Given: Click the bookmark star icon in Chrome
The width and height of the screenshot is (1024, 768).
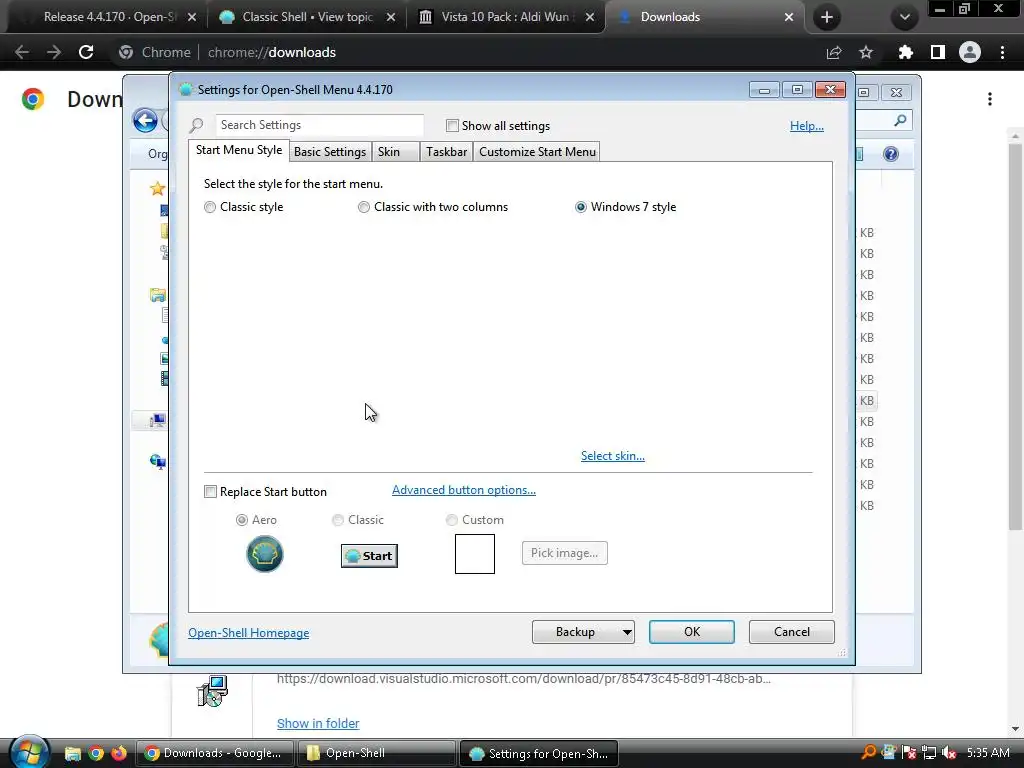Looking at the screenshot, I should tap(866, 52).
